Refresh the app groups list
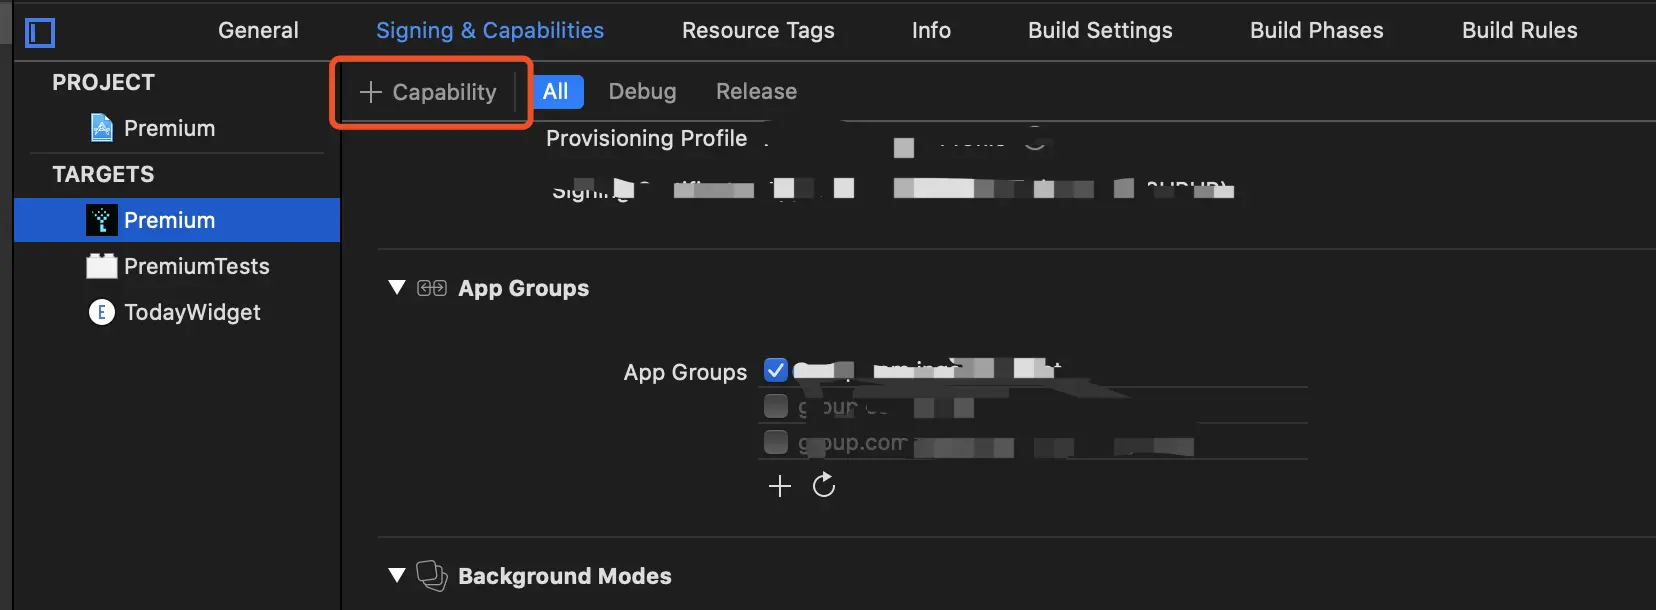This screenshot has width=1656, height=610. click(x=824, y=485)
